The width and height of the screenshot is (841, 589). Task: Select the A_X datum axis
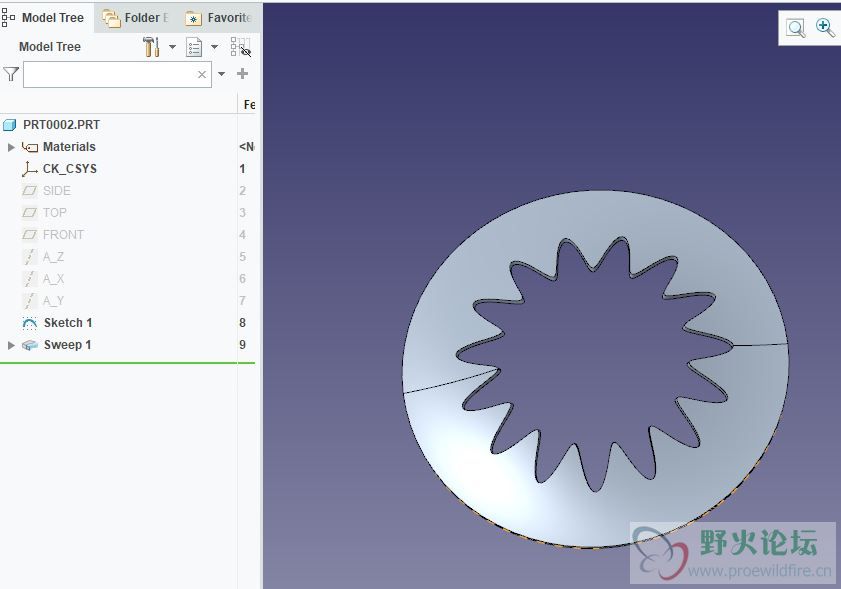(x=53, y=279)
